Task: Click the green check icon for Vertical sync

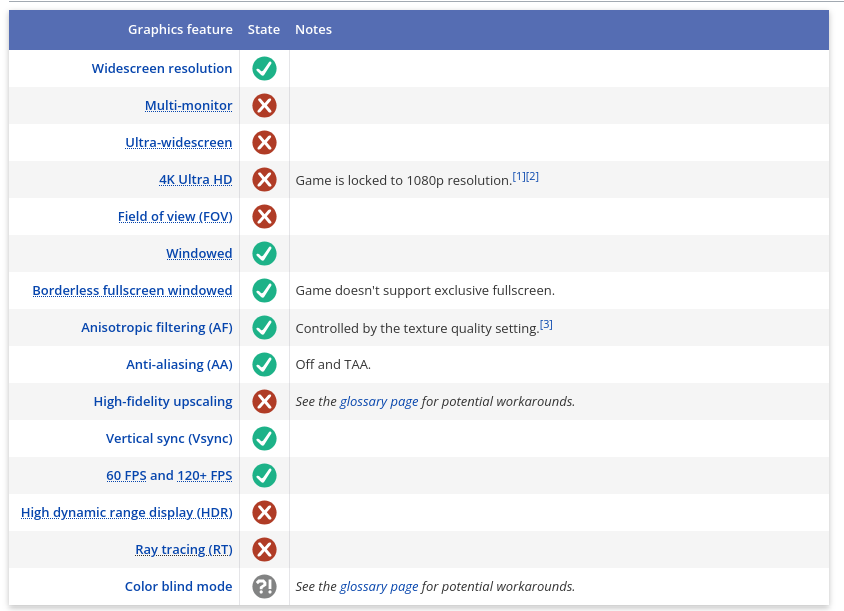Action: pos(264,438)
